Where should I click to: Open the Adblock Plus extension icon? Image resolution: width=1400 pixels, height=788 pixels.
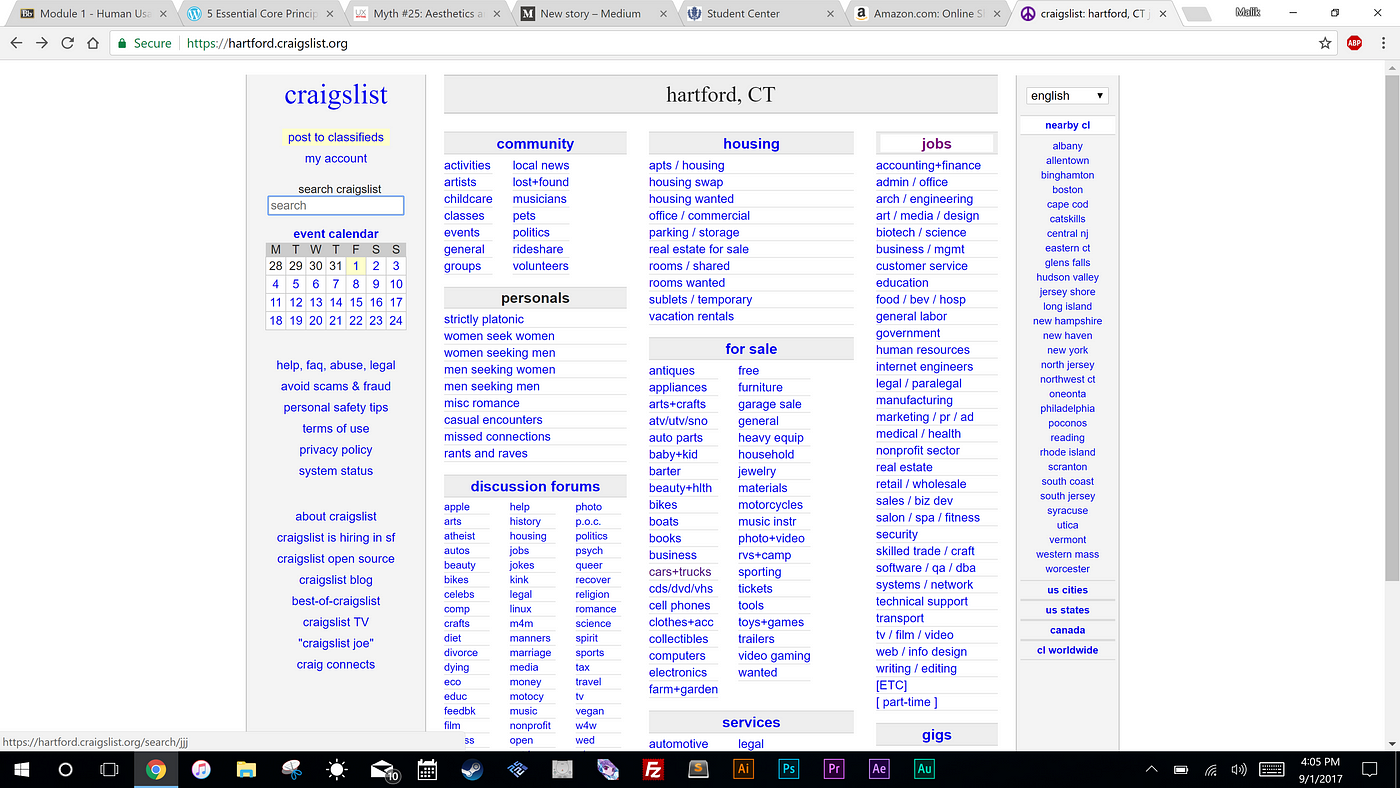1354,43
